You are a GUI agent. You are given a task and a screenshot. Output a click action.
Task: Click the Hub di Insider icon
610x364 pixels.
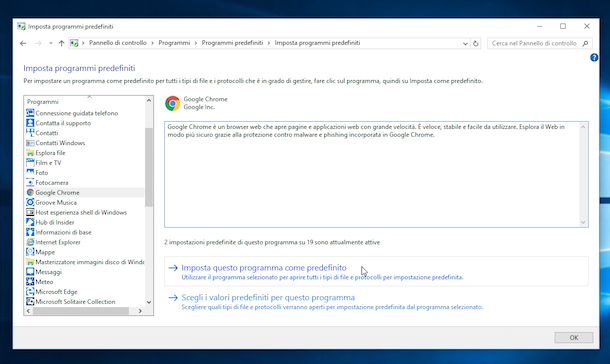coord(30,222)
